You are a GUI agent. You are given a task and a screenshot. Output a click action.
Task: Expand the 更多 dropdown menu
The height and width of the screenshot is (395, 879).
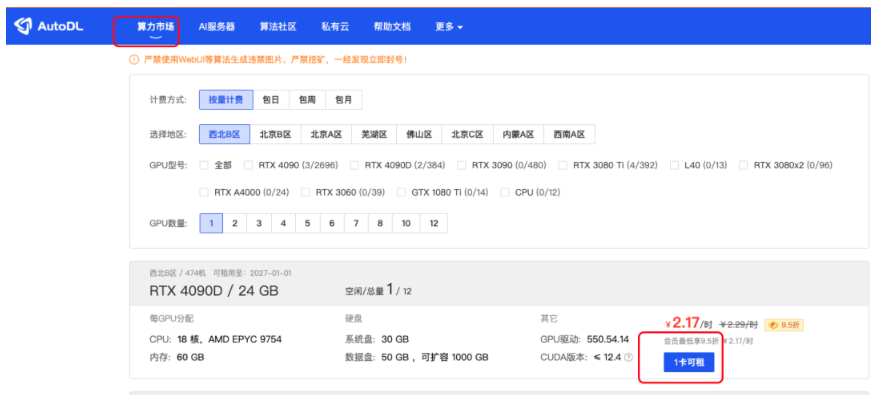point(449,26)
